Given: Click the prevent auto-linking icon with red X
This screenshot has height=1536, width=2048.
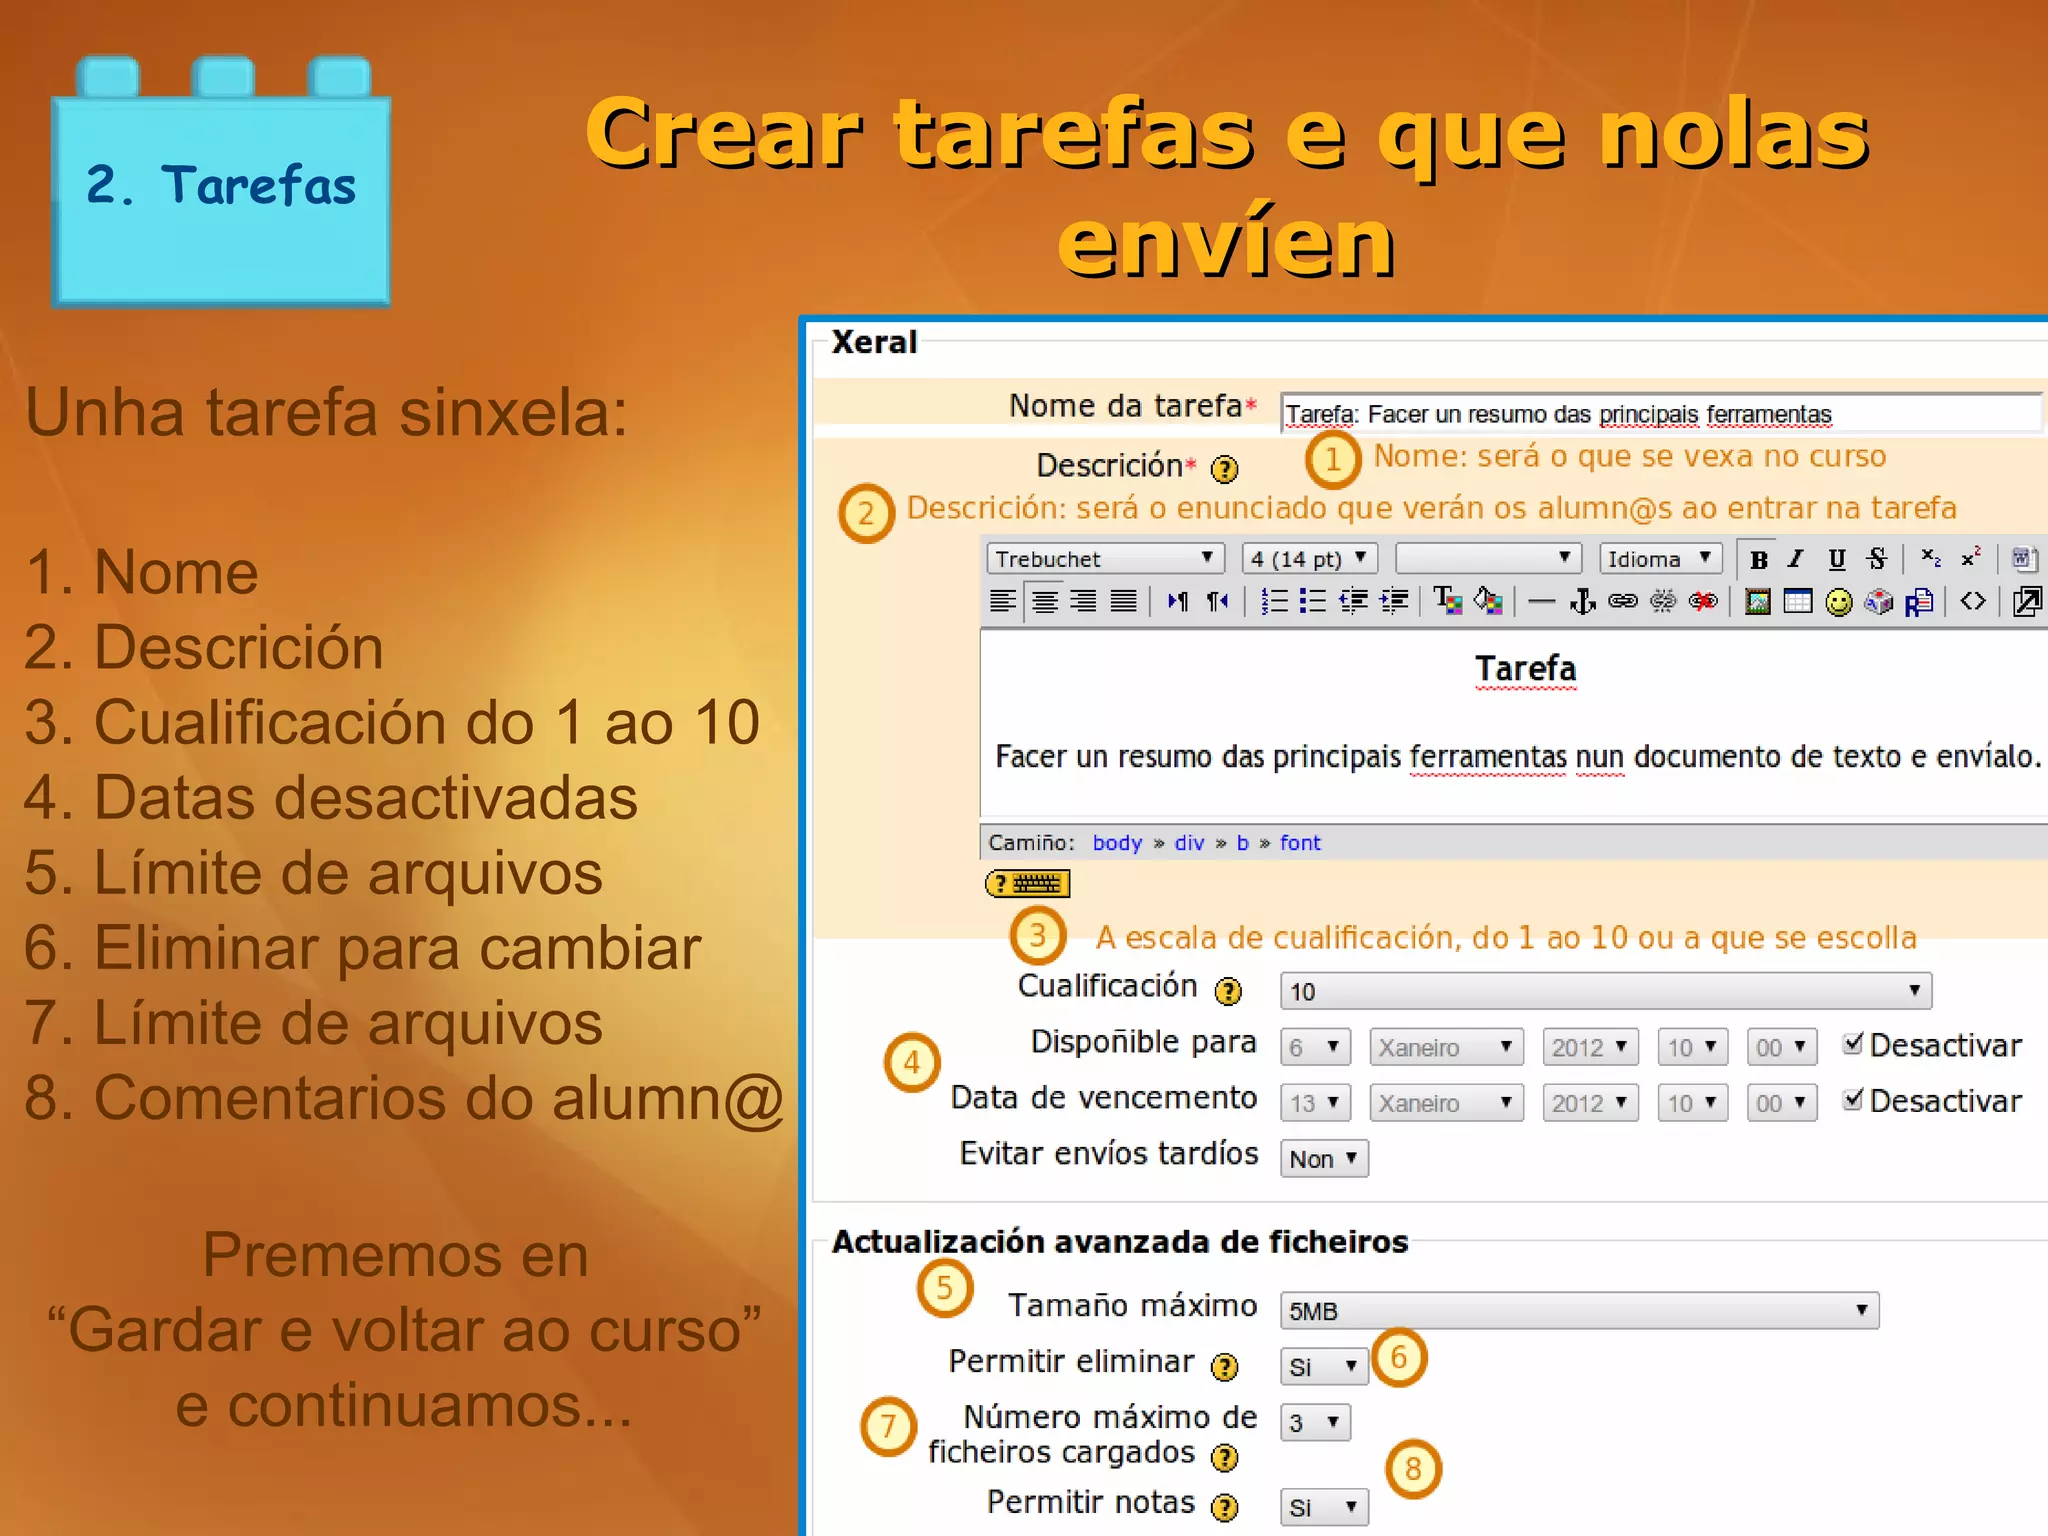Looking at the screenshot, I should point(1702,601).
